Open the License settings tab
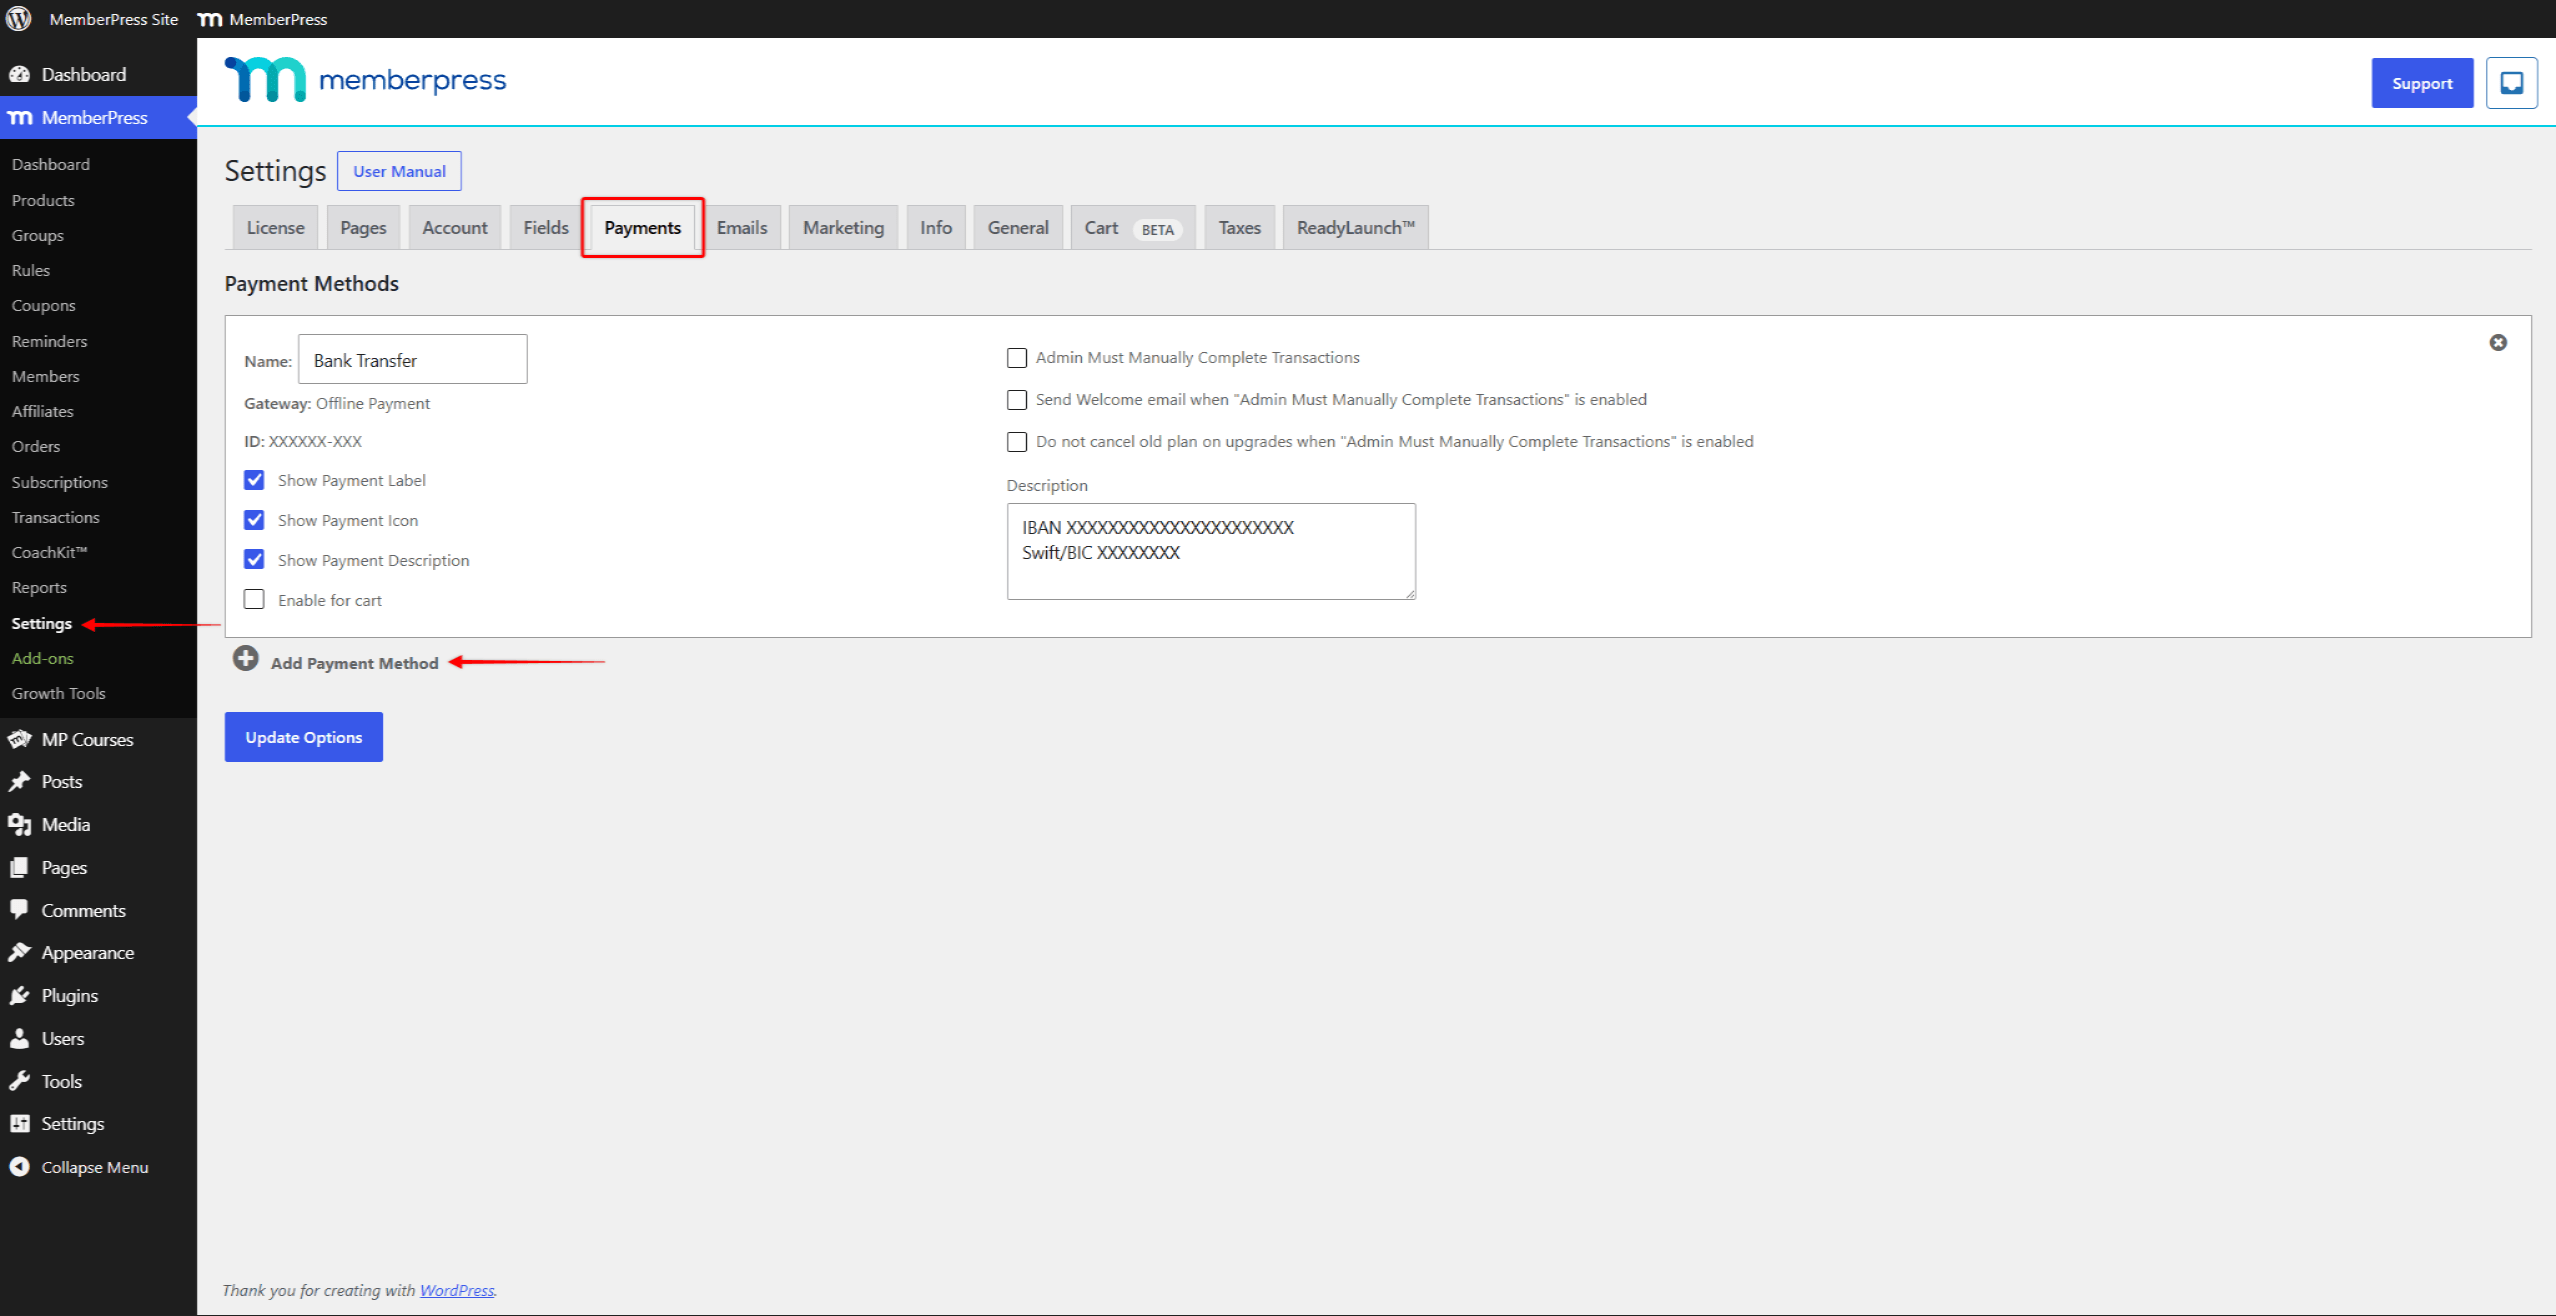Screen dimensions: 2556x1316 (x=275, y=228)
